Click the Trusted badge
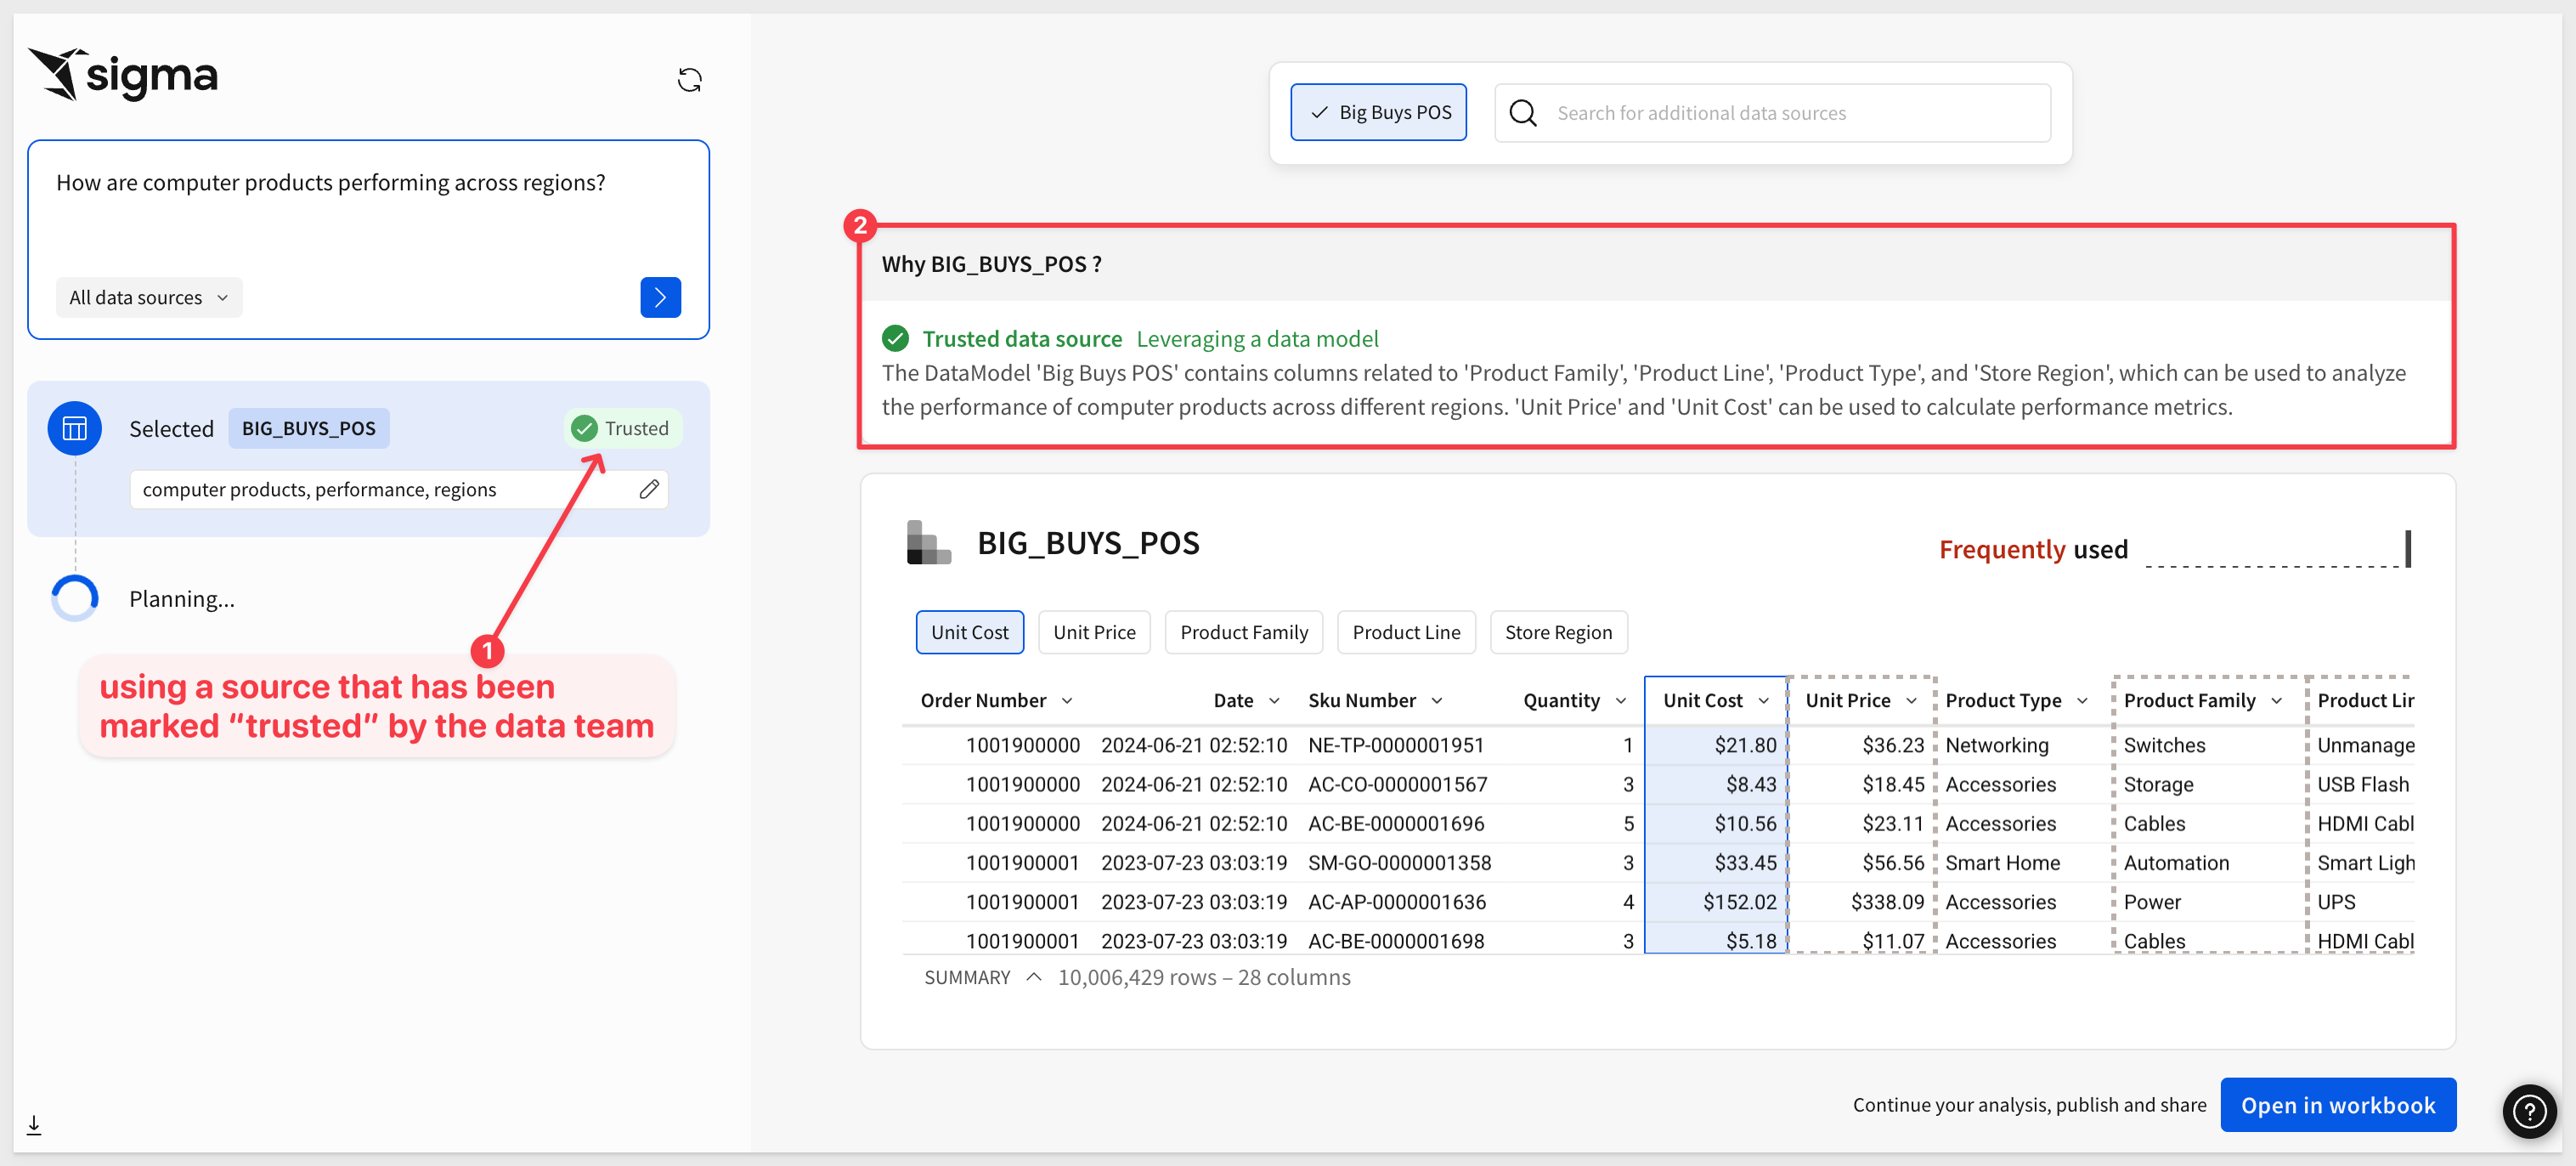Image resolution: width=2576 pixels, height=1166 pixels. (x=622, y=428)
